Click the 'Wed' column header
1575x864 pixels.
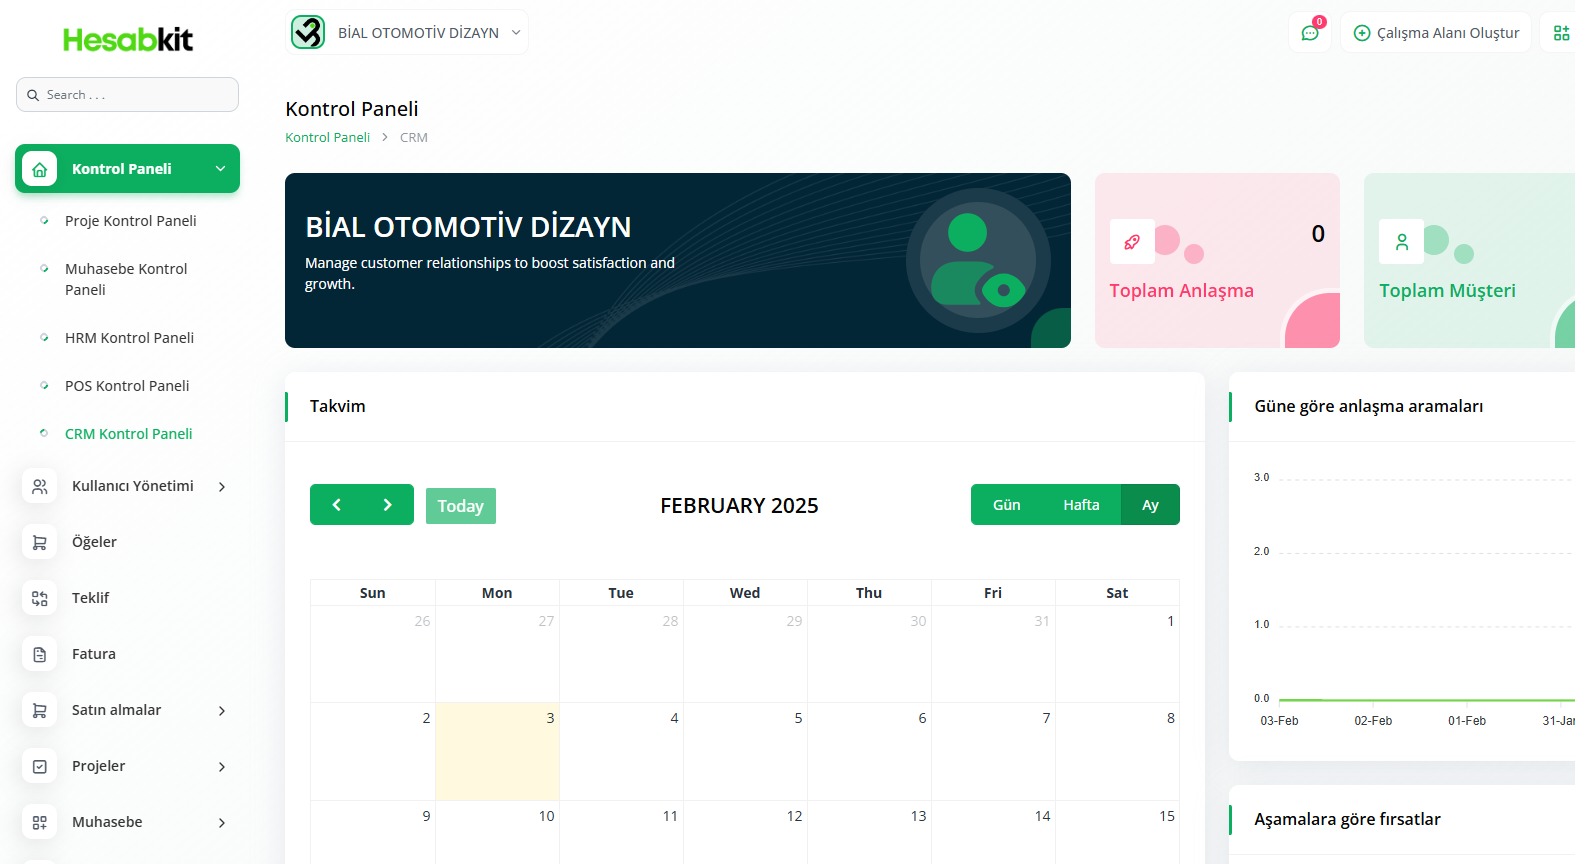tap(745, 593)
